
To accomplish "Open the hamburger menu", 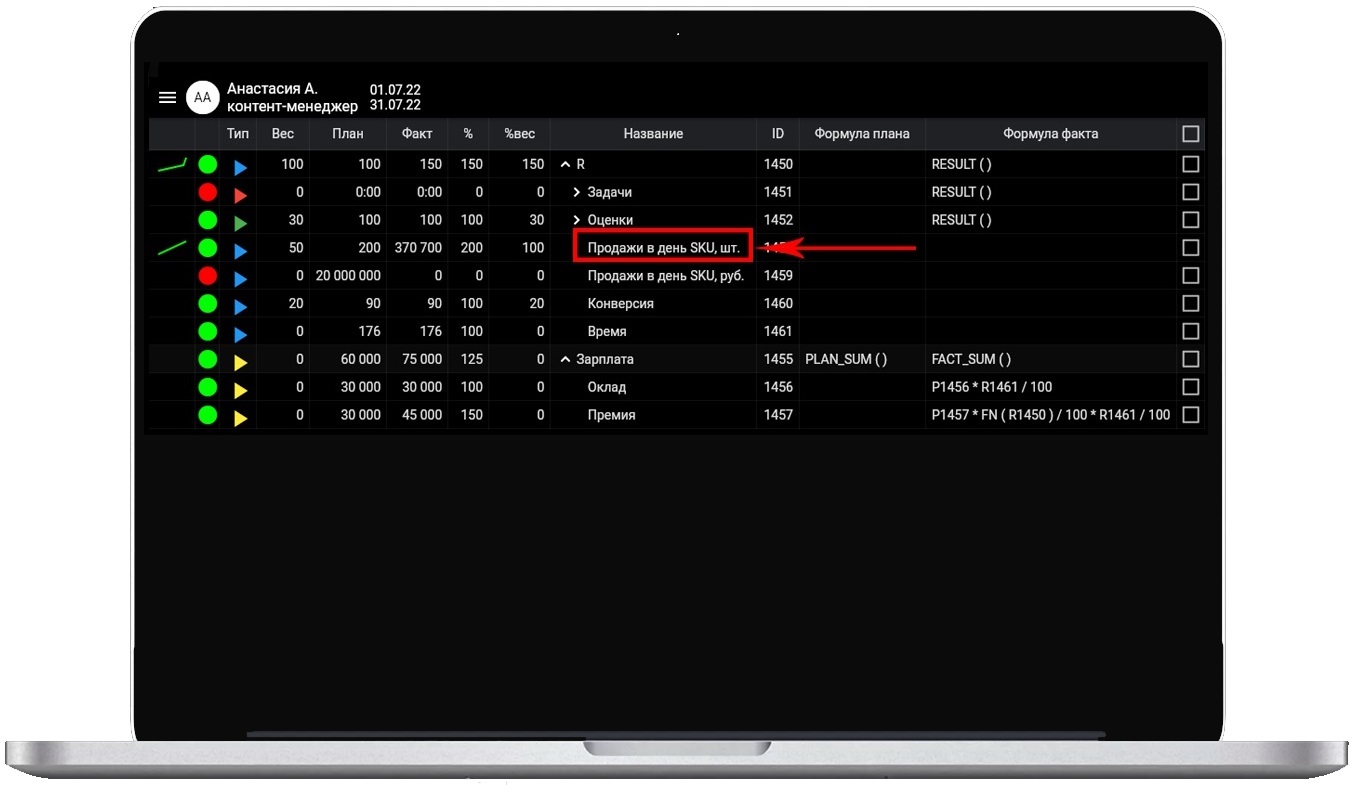I will pos(167,97).
